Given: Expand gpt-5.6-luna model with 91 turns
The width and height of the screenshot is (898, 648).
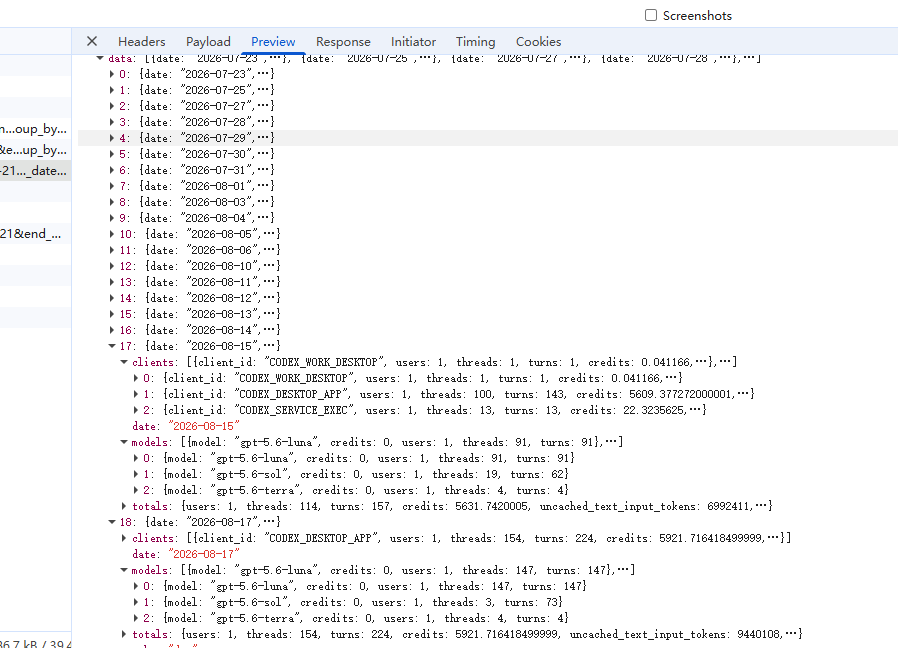Looking at the screenshot, I should coord(136,458).
